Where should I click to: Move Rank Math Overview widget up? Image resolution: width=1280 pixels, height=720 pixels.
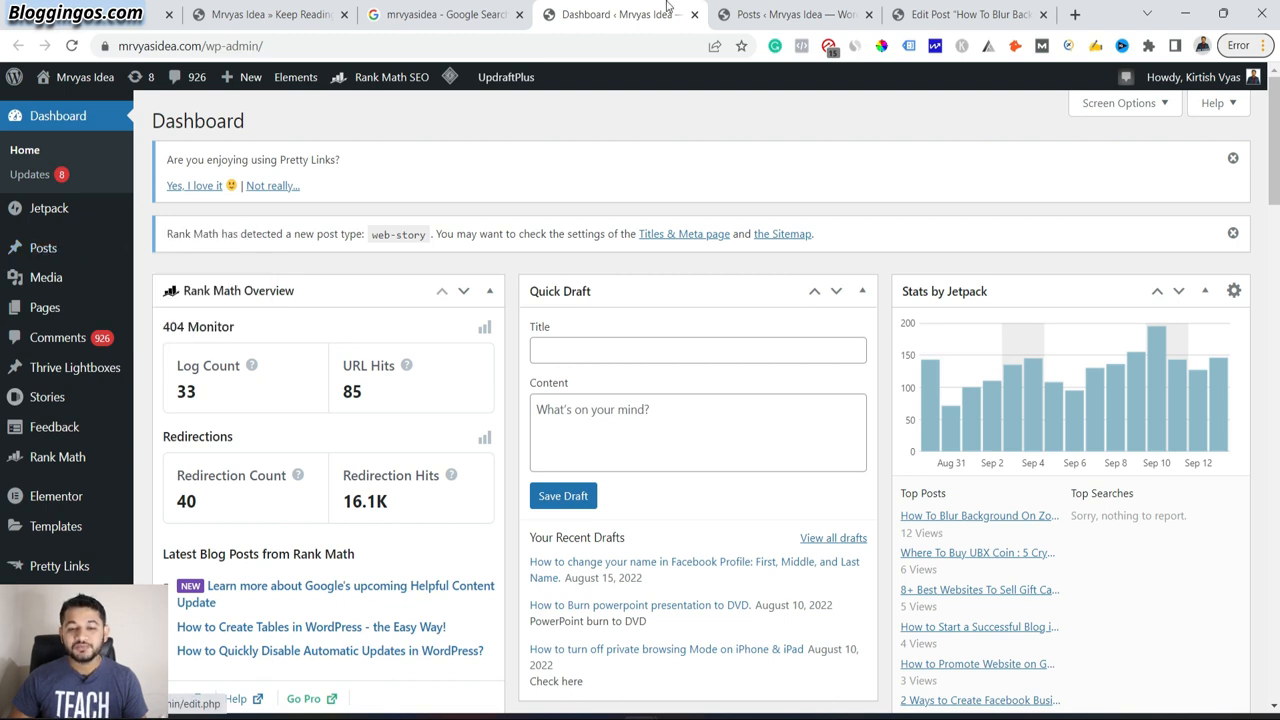(442, 291)
